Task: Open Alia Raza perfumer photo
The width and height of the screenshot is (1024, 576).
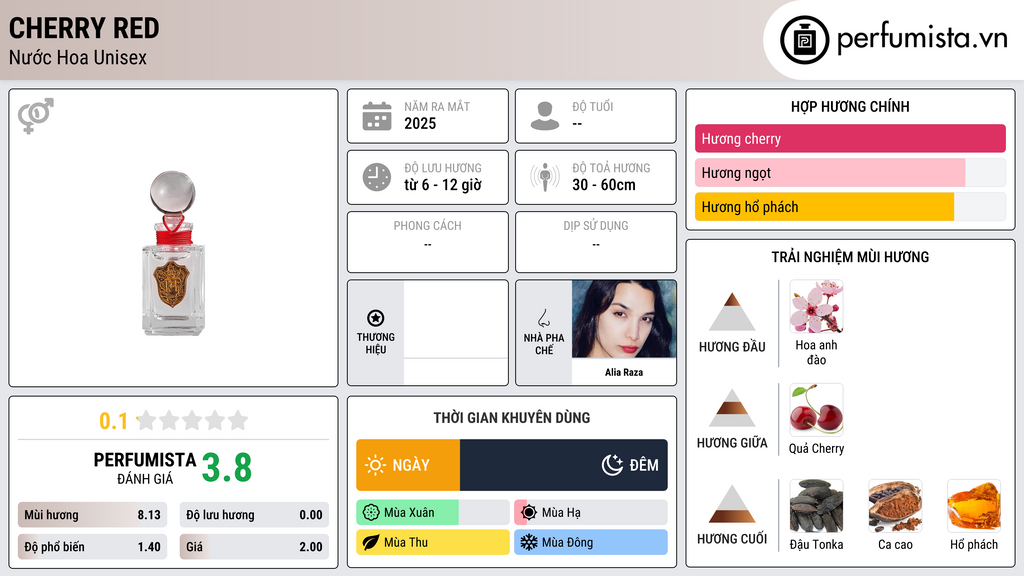Action: pos(624,319)
